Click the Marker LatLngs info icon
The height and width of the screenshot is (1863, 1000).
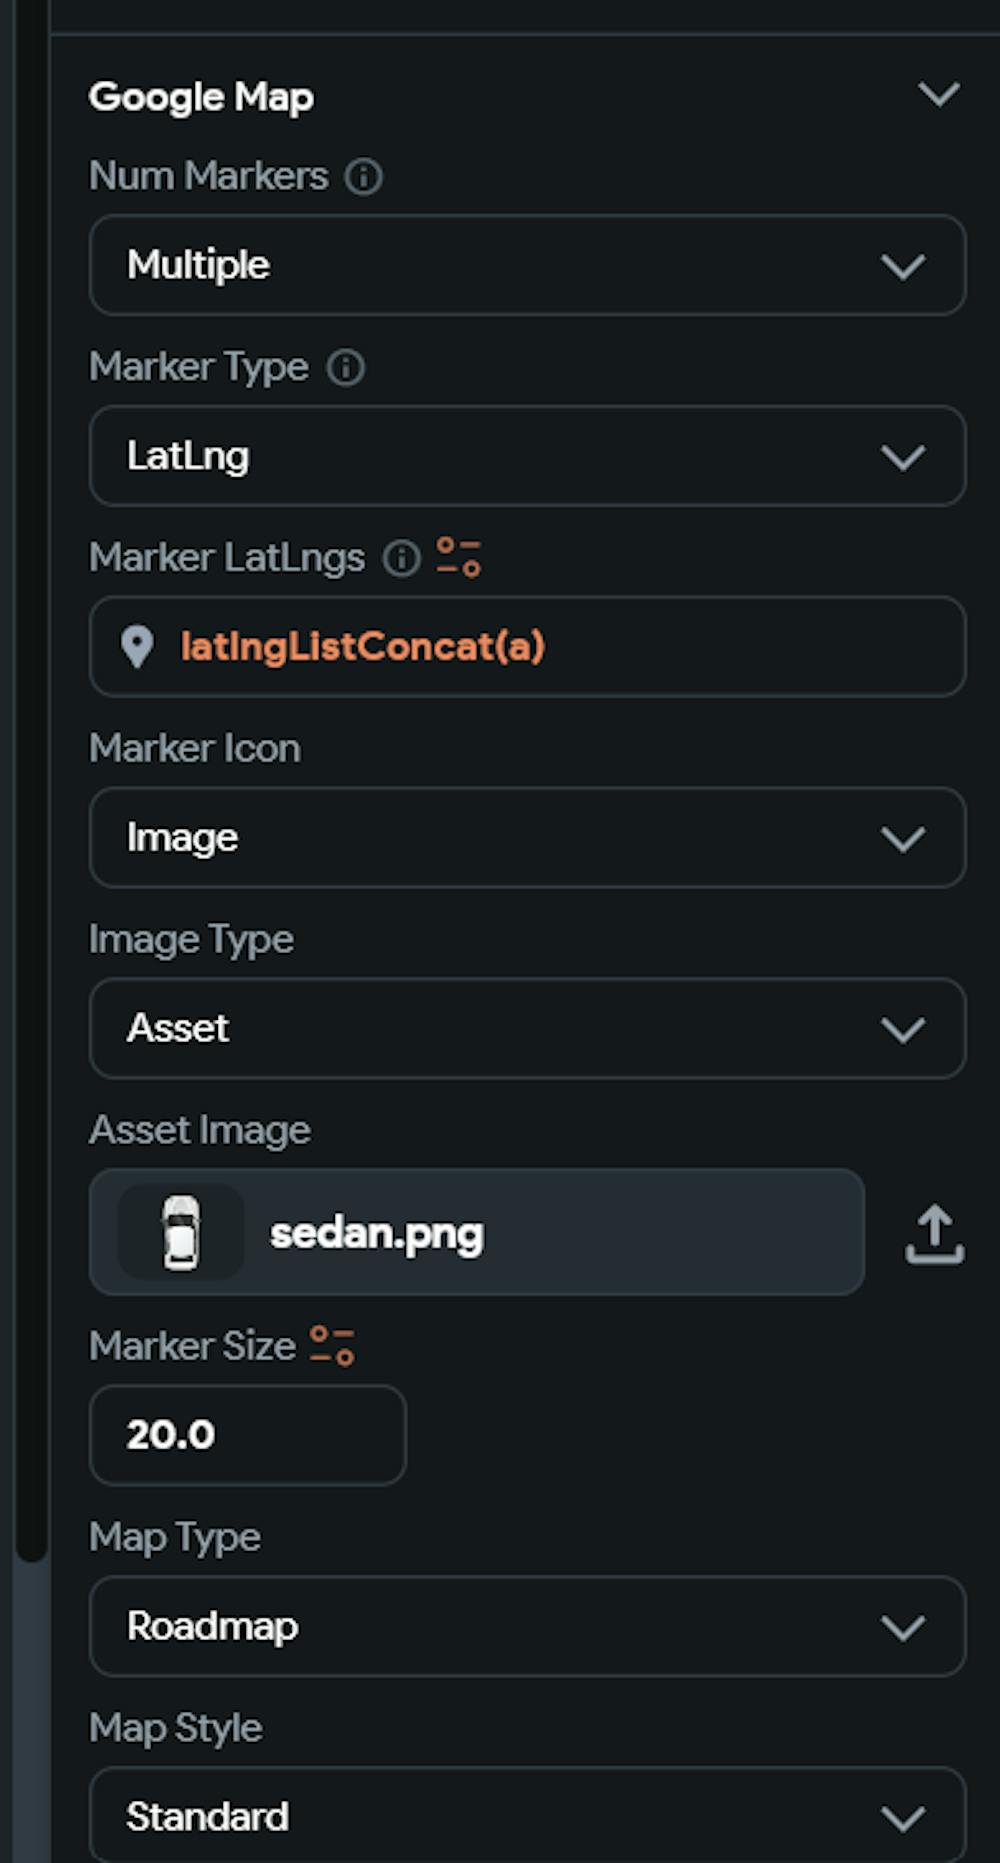pos(402,558)
